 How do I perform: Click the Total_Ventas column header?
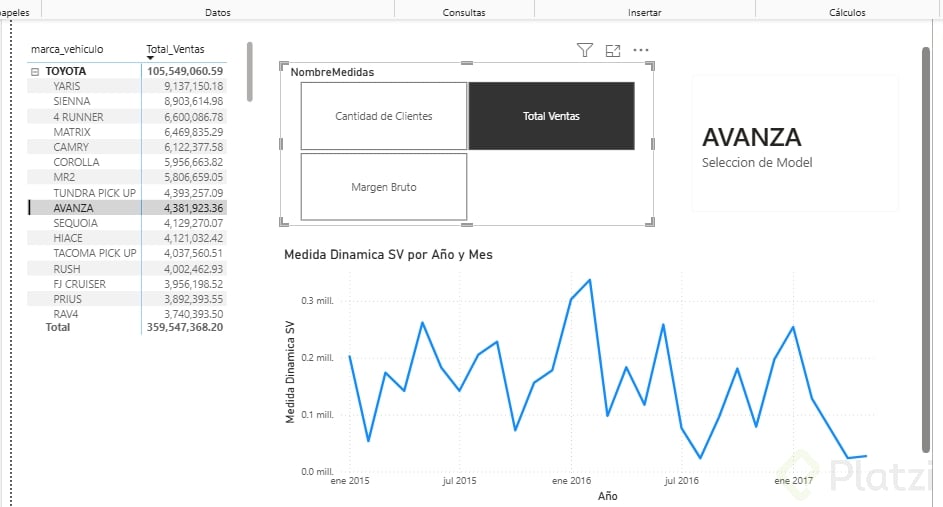pyautogui.click(x=174, y=49)
